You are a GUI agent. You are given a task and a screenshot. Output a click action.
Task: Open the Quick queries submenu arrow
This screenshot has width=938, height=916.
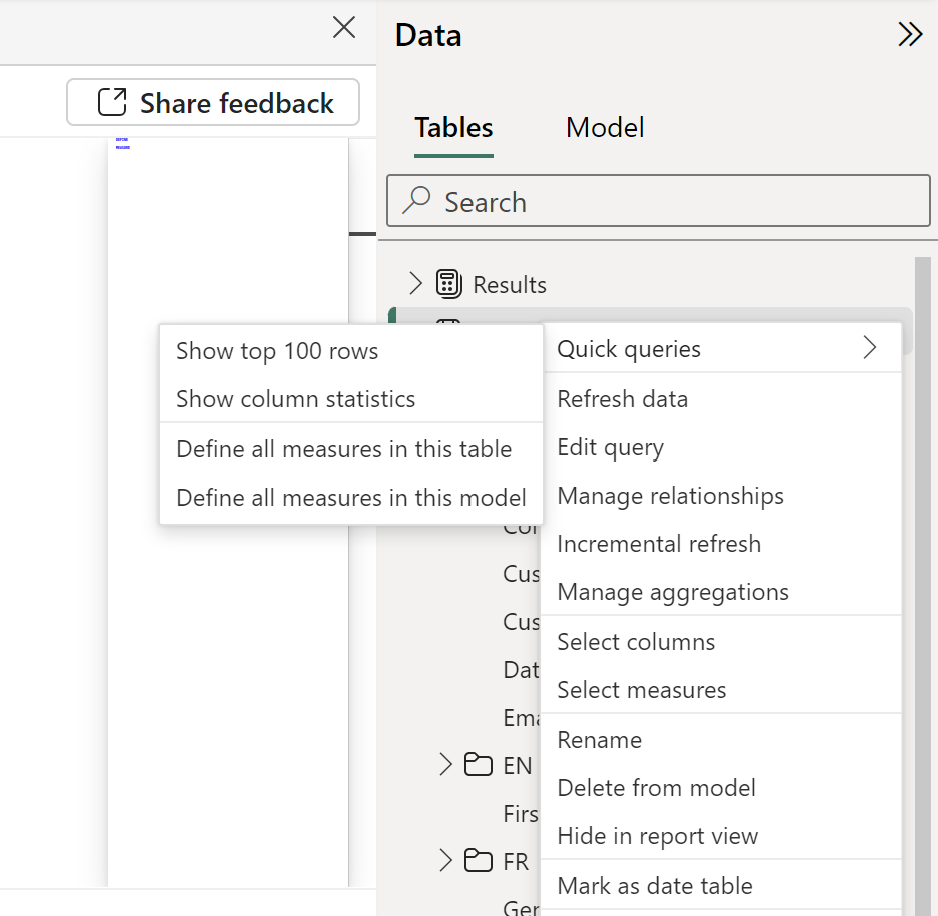pyautogui.click(x=869, y=348)
